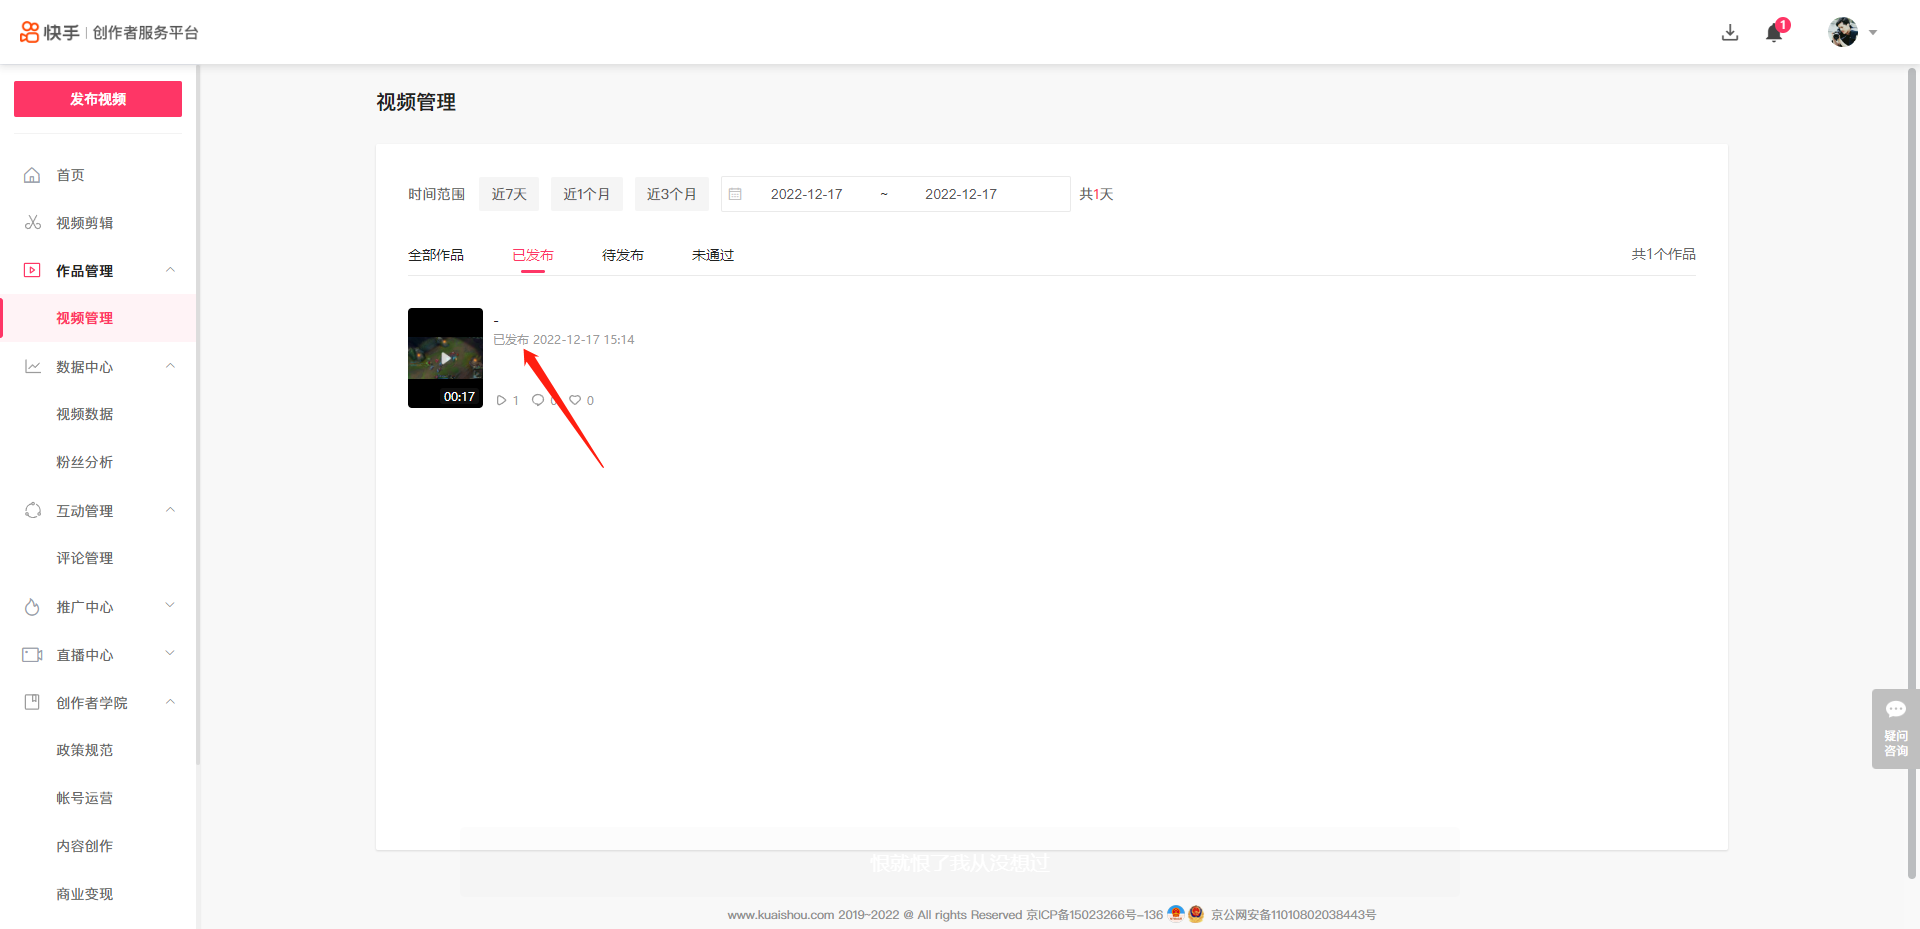The image size is (1920, 929).
Task: Switch to the 全部作品 tab
Action: 436,255
